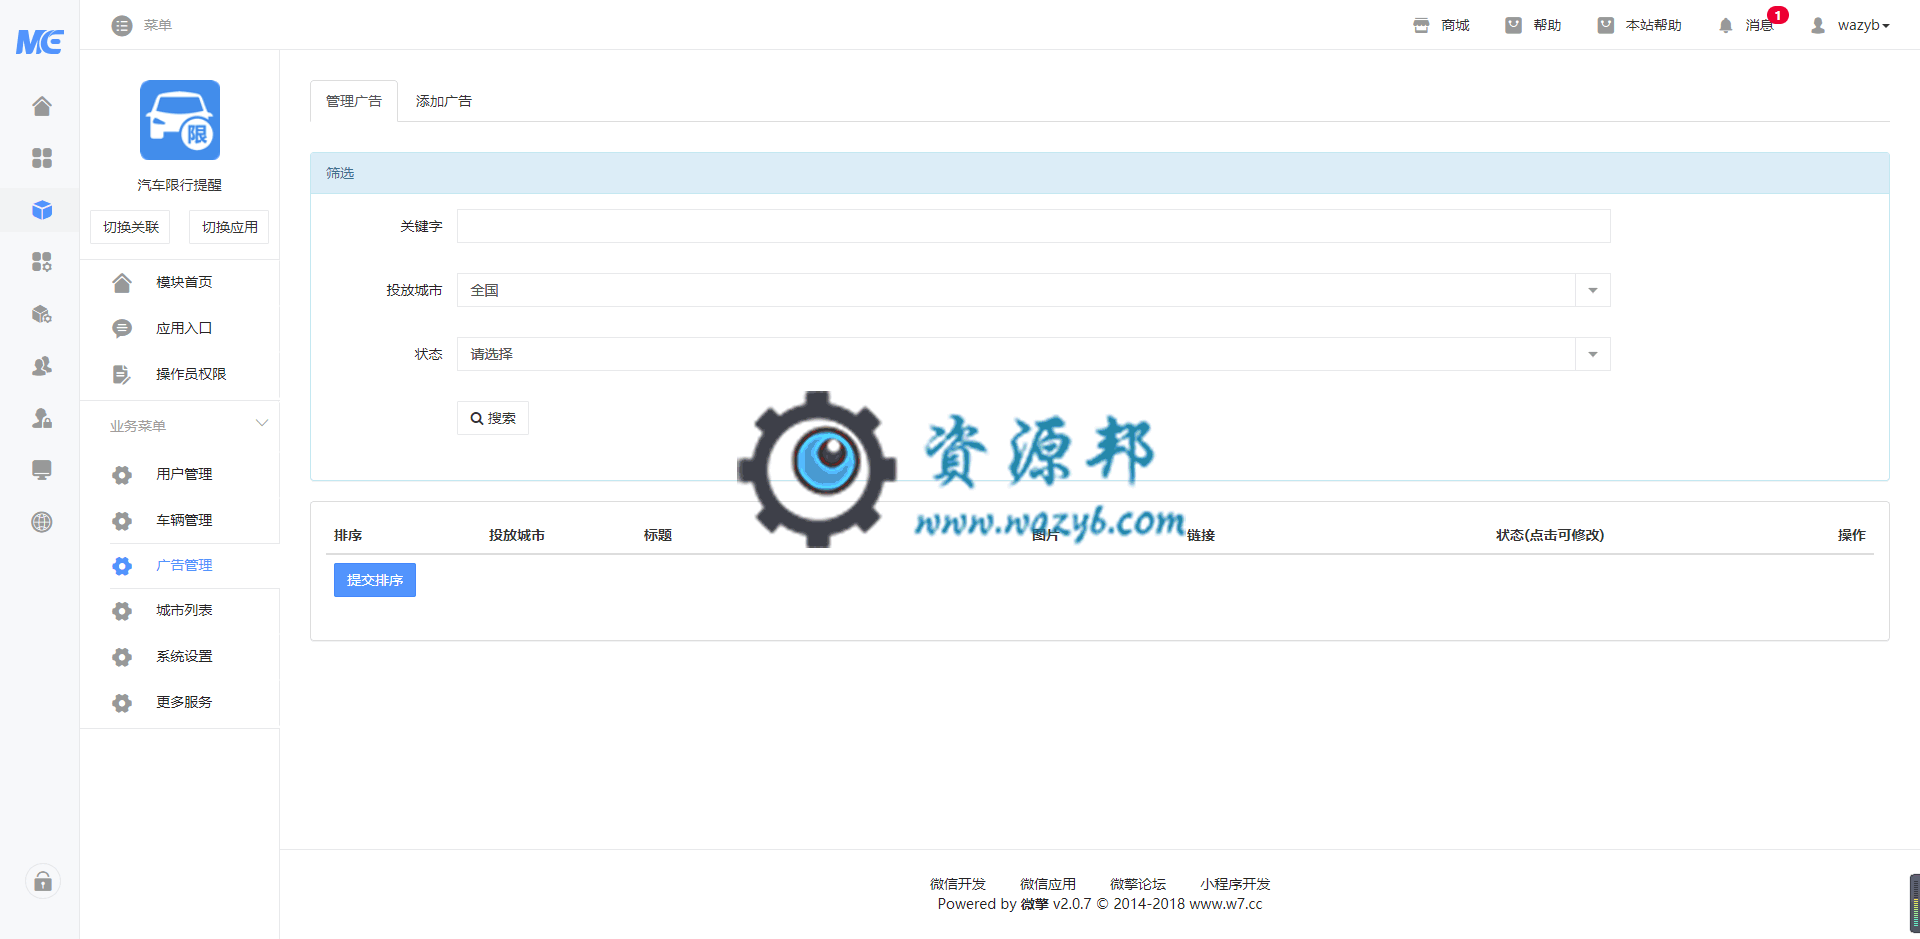The width and height of the screenshot is (1920, 939).
Task: Open 本站帮助 site help link
Action: (x=1639, y=25)
